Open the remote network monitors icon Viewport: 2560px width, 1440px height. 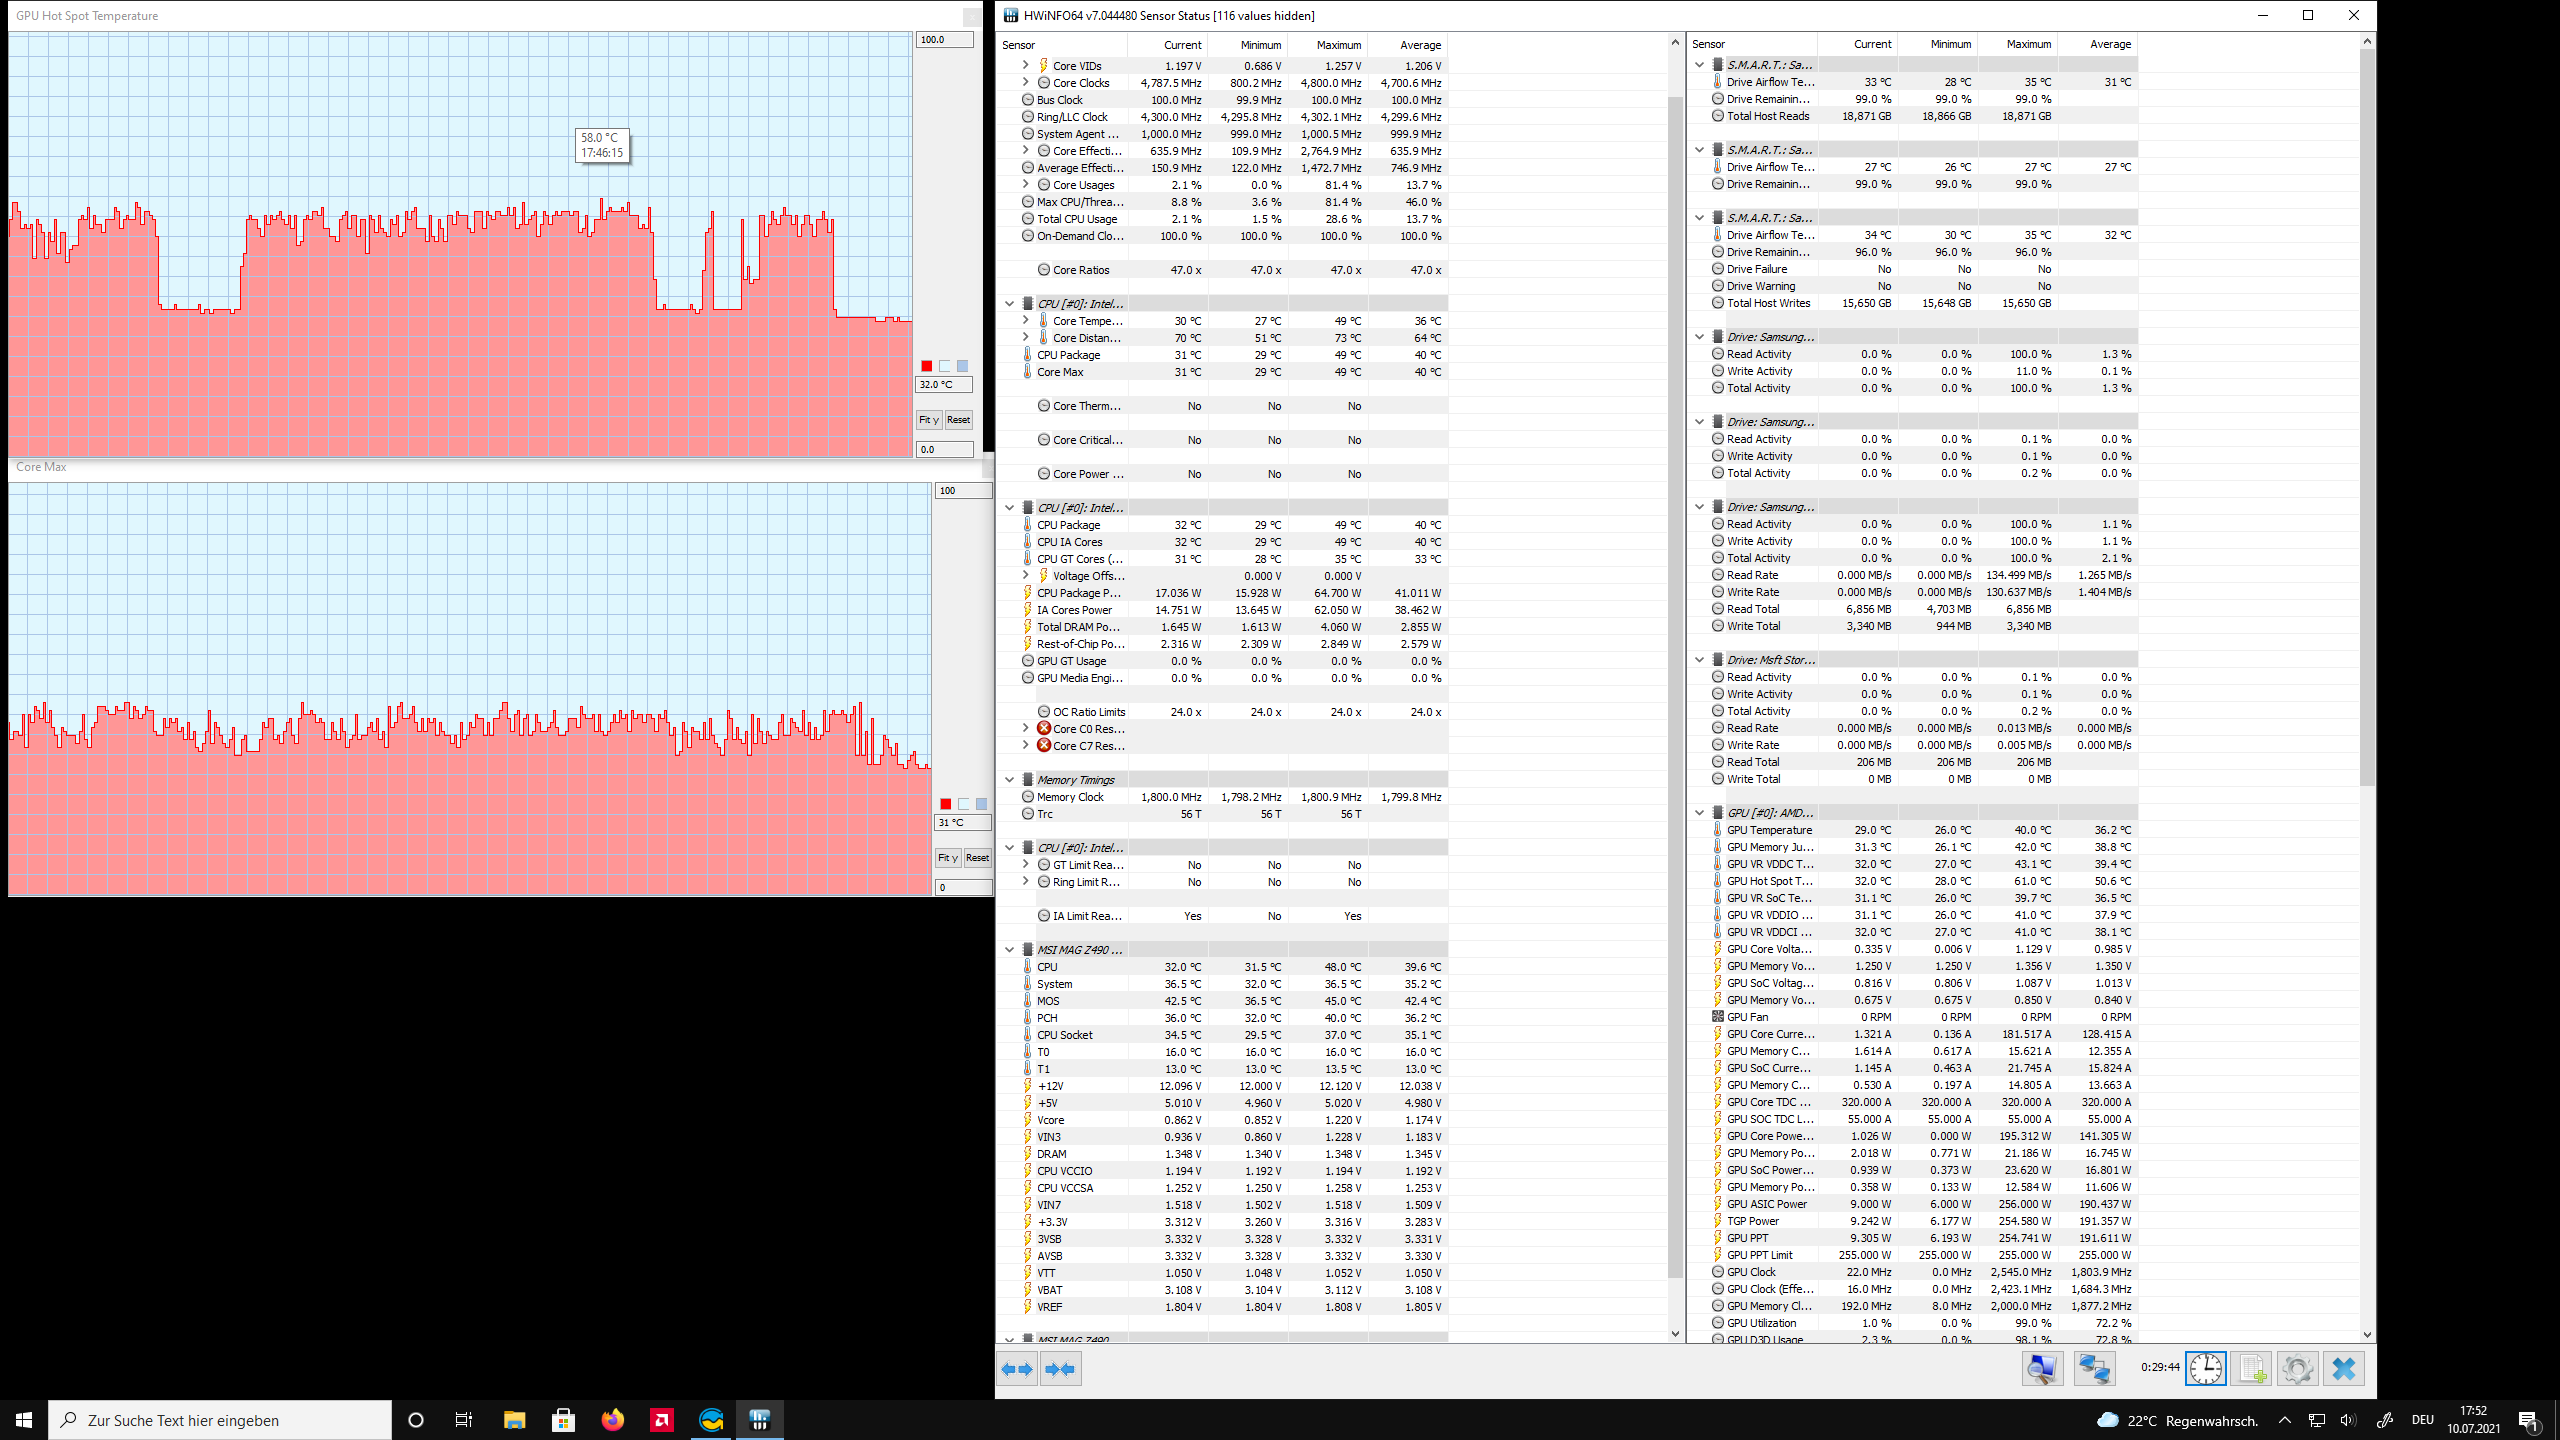pos(2094,1368)
